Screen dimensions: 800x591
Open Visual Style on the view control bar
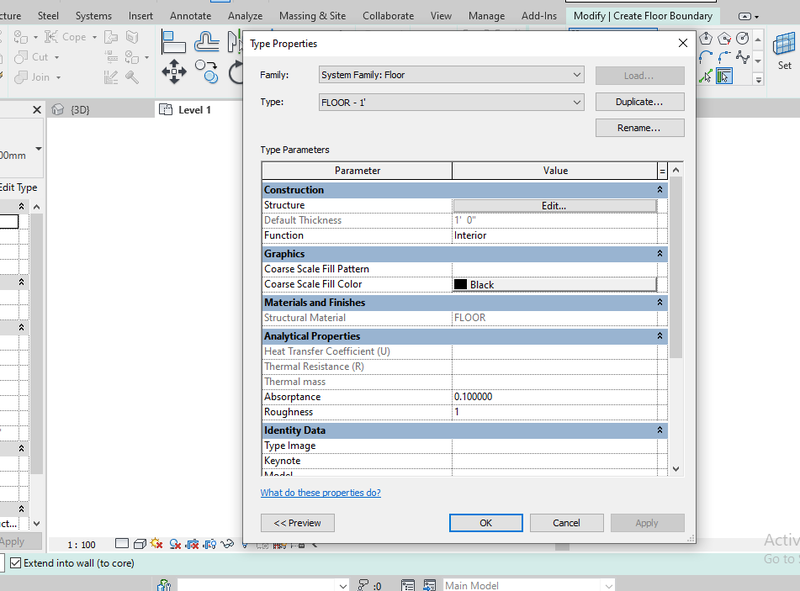point(139,544)
